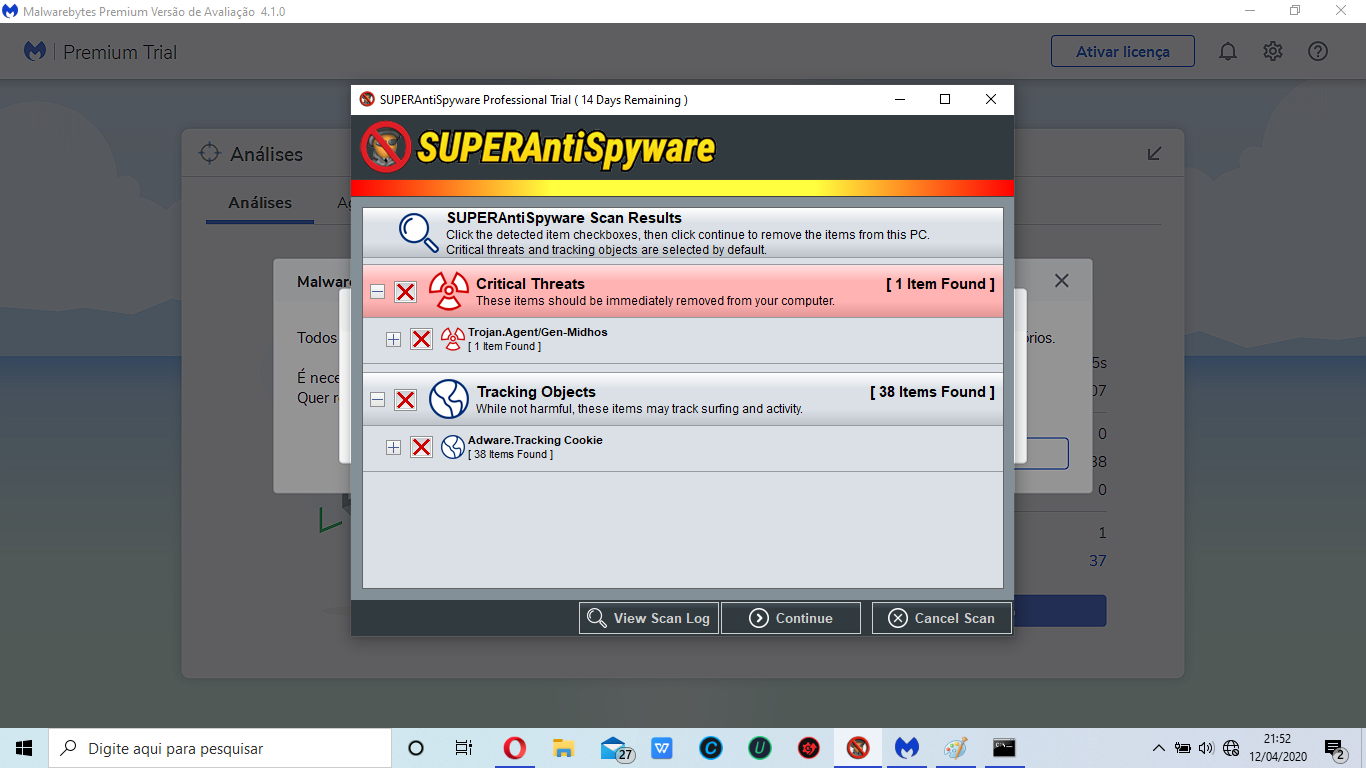
Task: Minimize the SUPERAntiSpyware window
Action: tap(899, 99)
